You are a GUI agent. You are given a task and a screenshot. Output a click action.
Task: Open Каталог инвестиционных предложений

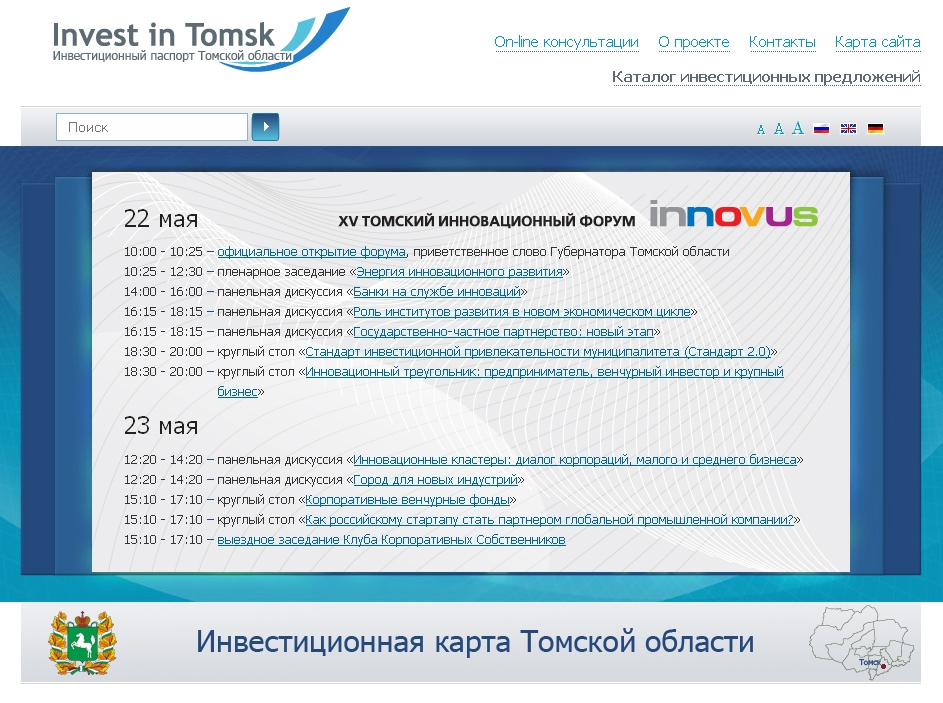(x=766, y=77)
